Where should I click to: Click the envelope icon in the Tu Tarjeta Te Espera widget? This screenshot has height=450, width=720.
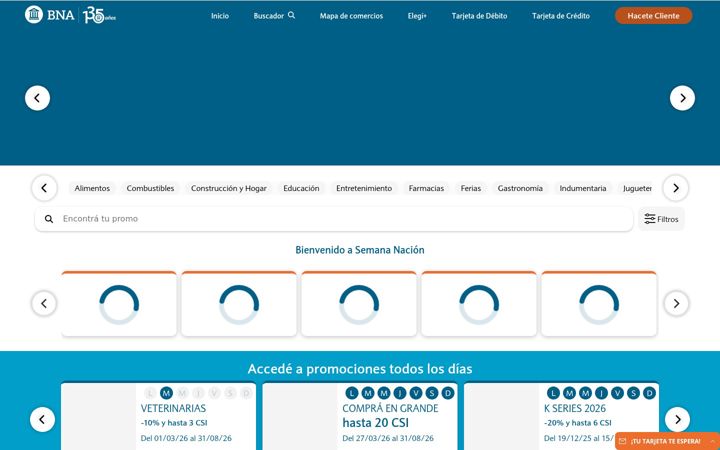coord(623,441)
